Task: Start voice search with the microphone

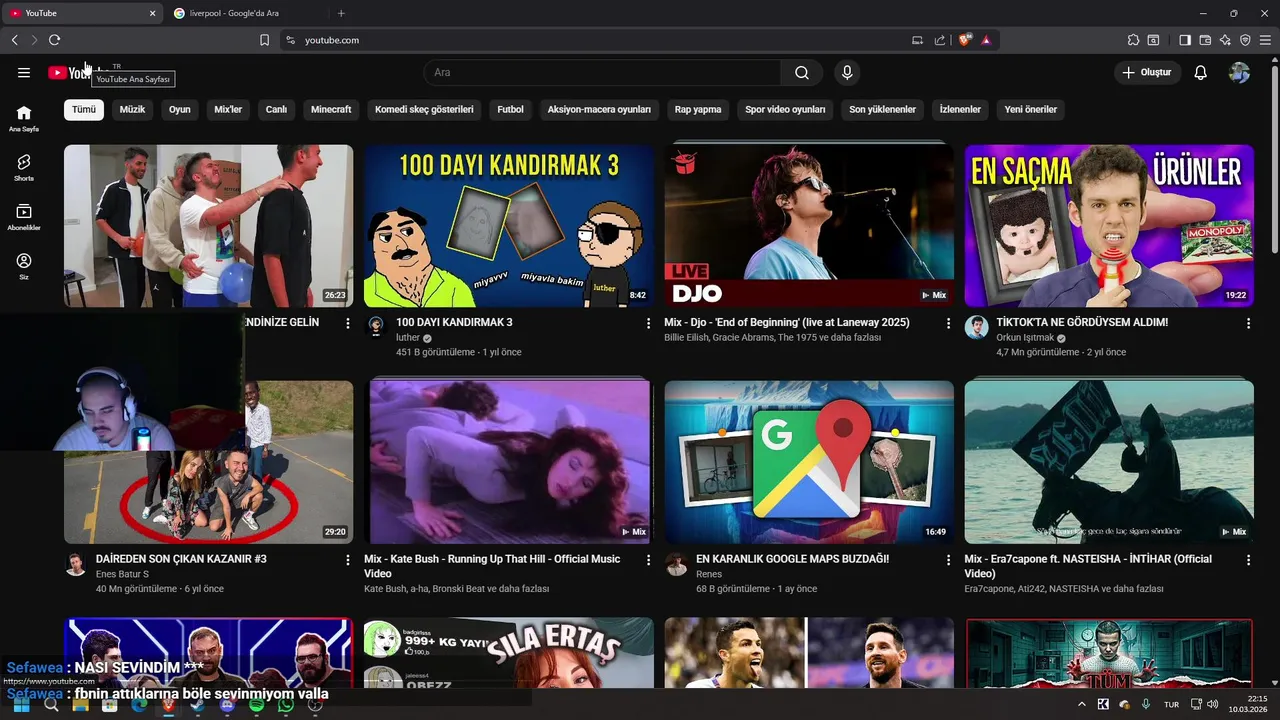Action: point(847,73)
